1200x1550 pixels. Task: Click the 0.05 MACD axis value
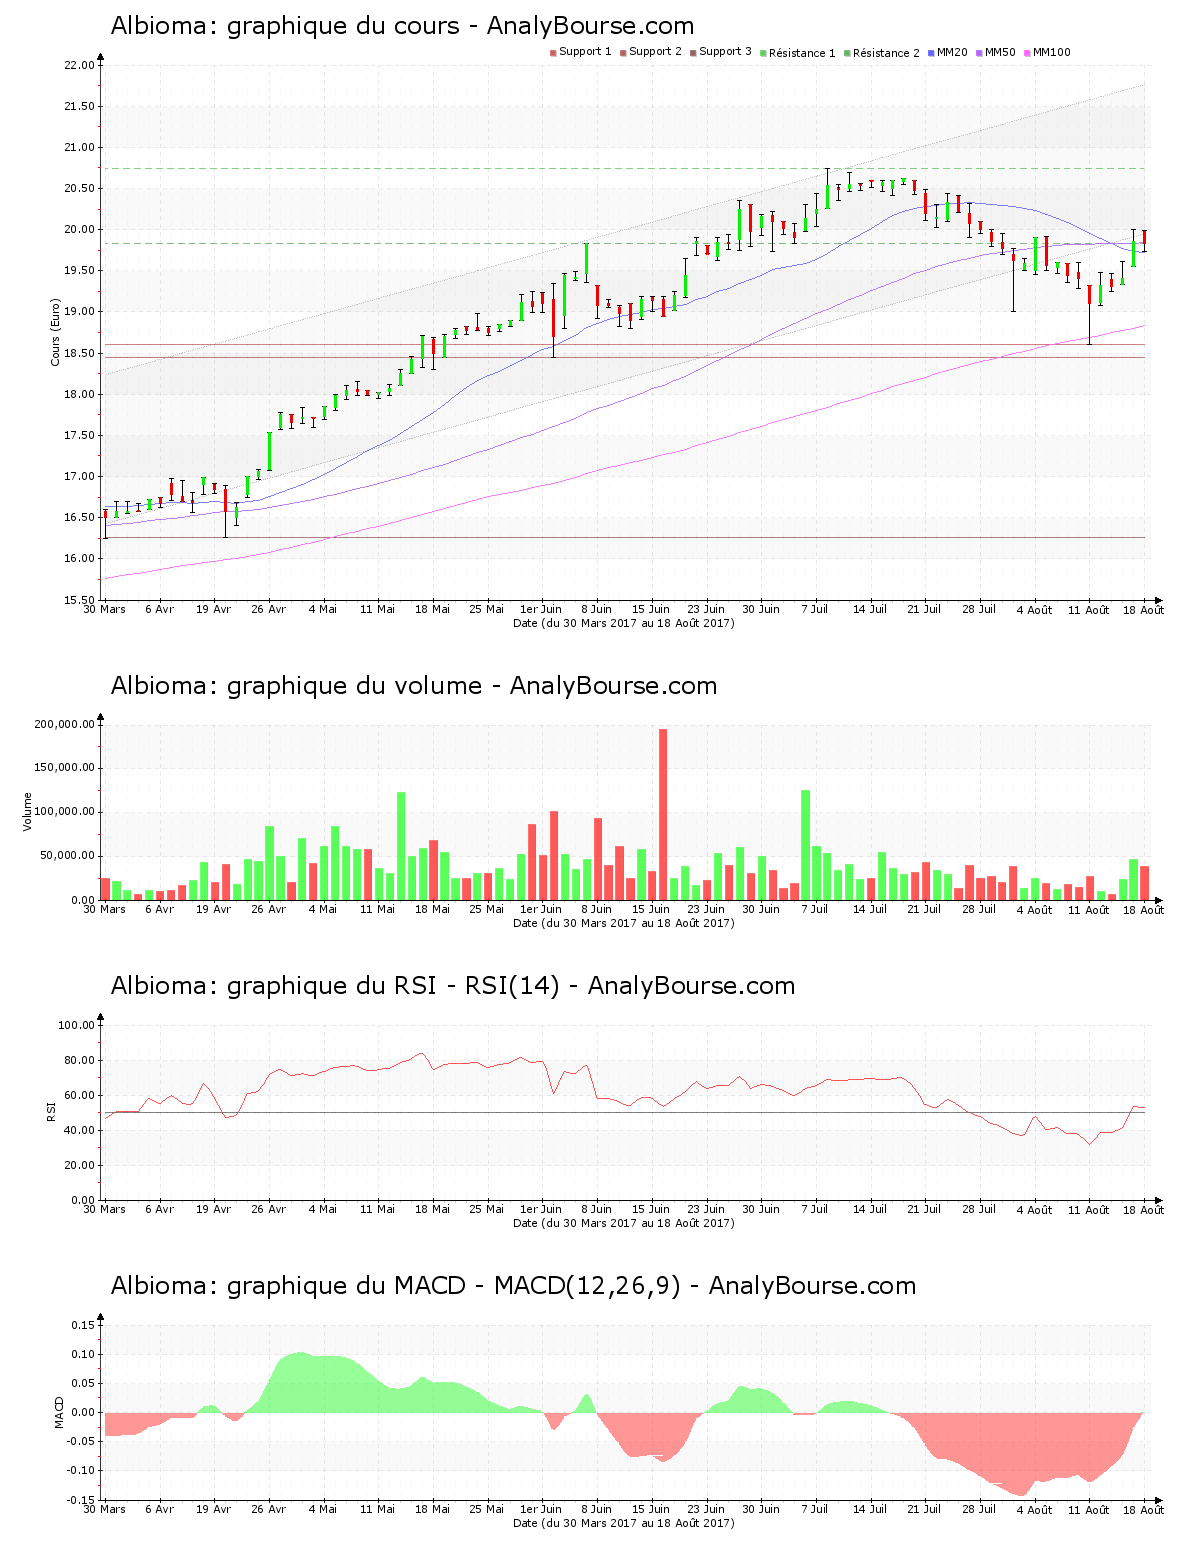tap(85, 1384)
